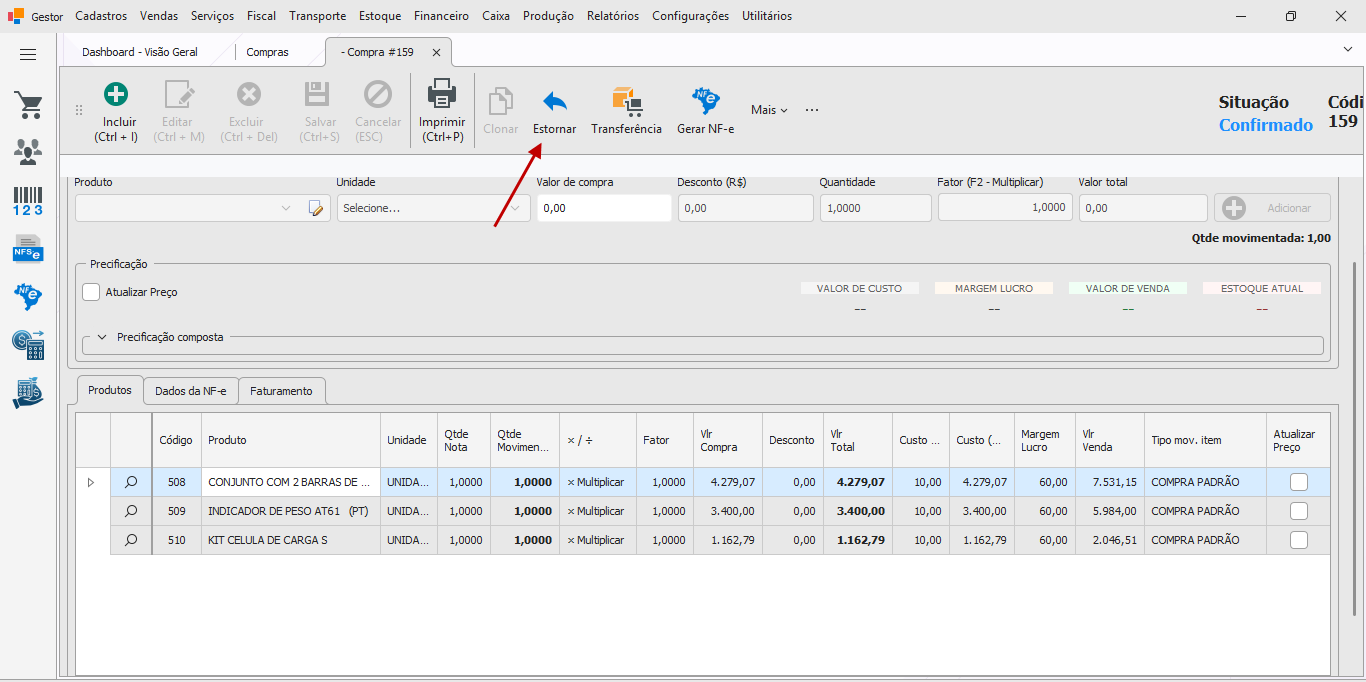The image size is (1366, 682).
Task: Open the Produto combo box dropdown
Action: (286, 208)
